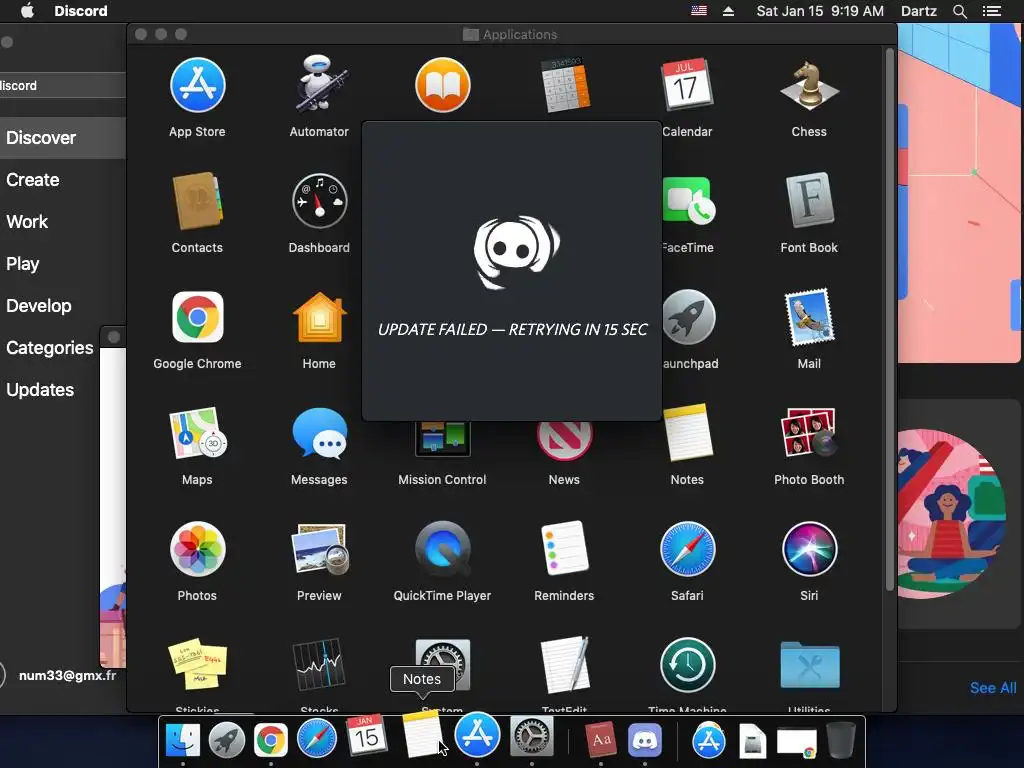Screen dimensions: 1024x768
Task: Open the Home app icon
Action: (319, 318)
